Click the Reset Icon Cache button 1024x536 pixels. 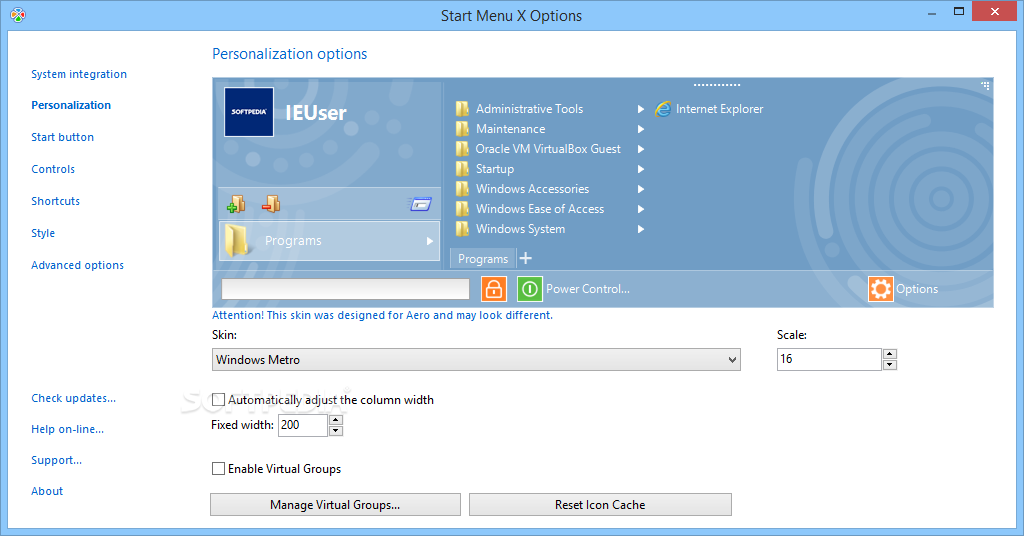tap(600, 505)
